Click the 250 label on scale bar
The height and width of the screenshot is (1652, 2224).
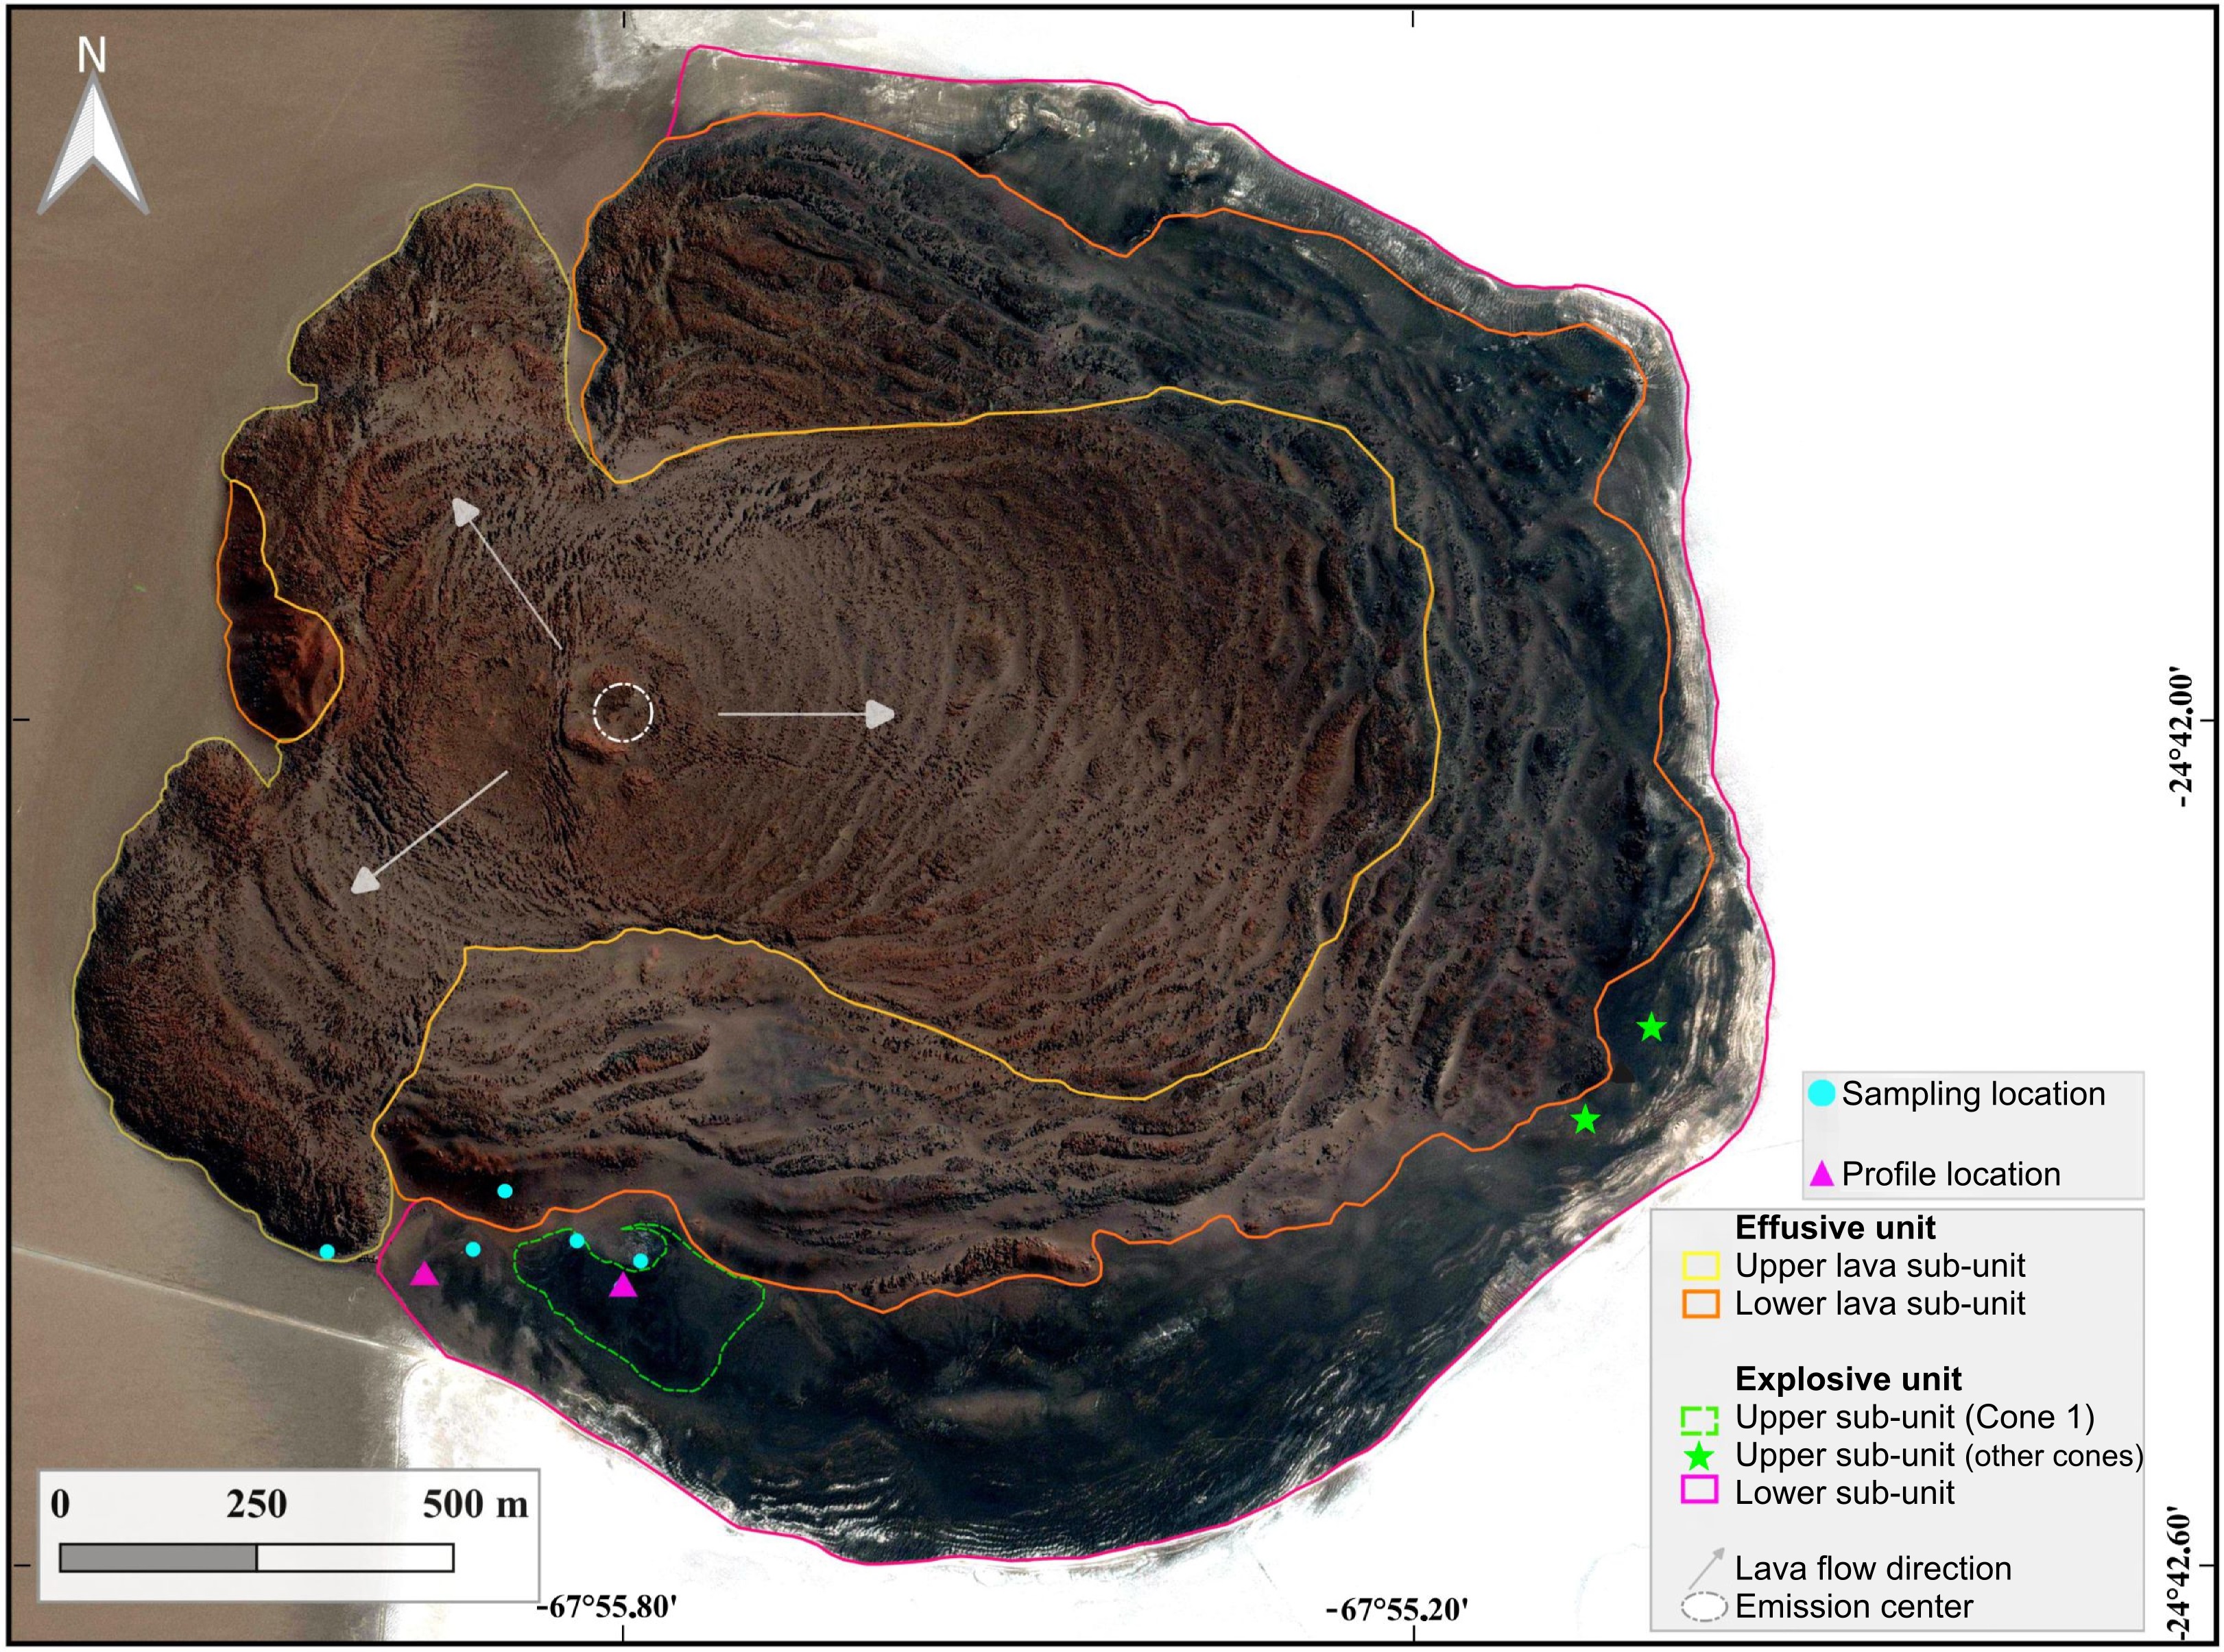coord(256,1504)
